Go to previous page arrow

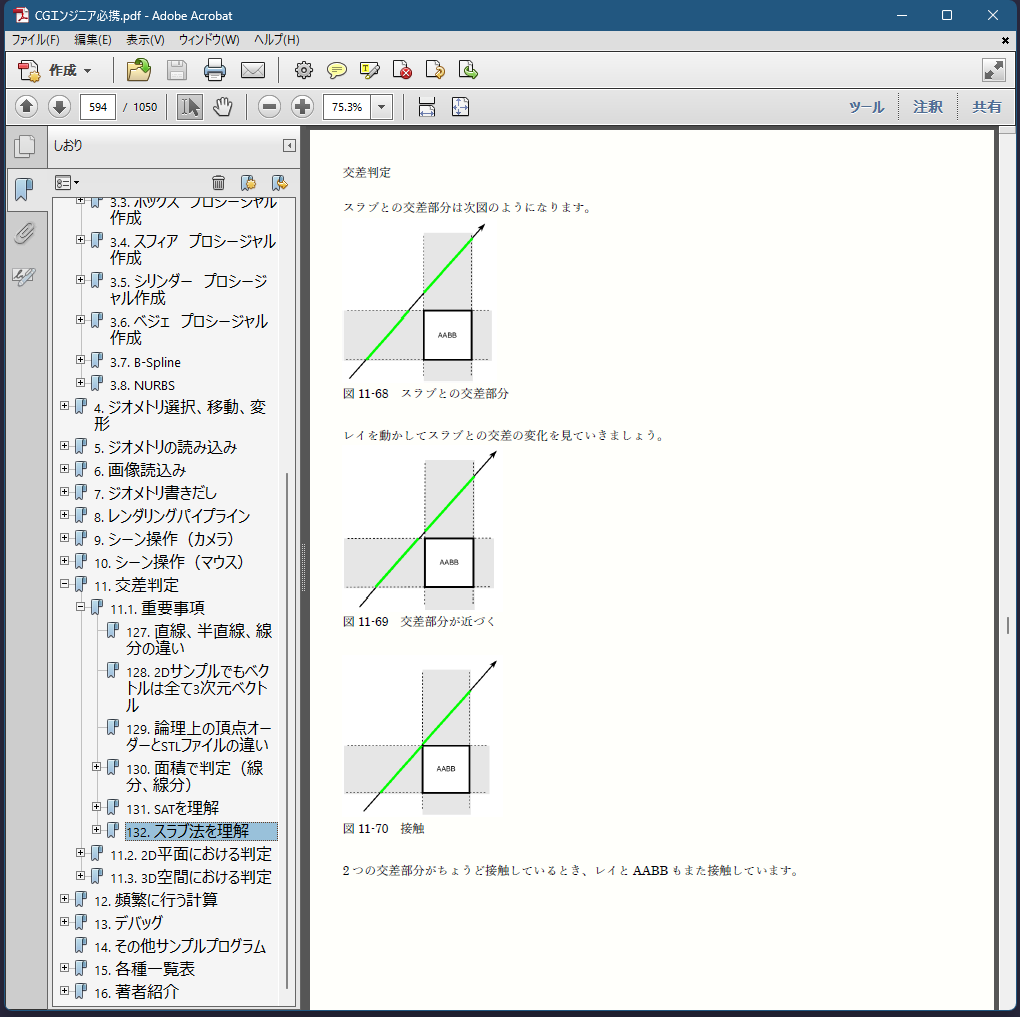[27, 107]
